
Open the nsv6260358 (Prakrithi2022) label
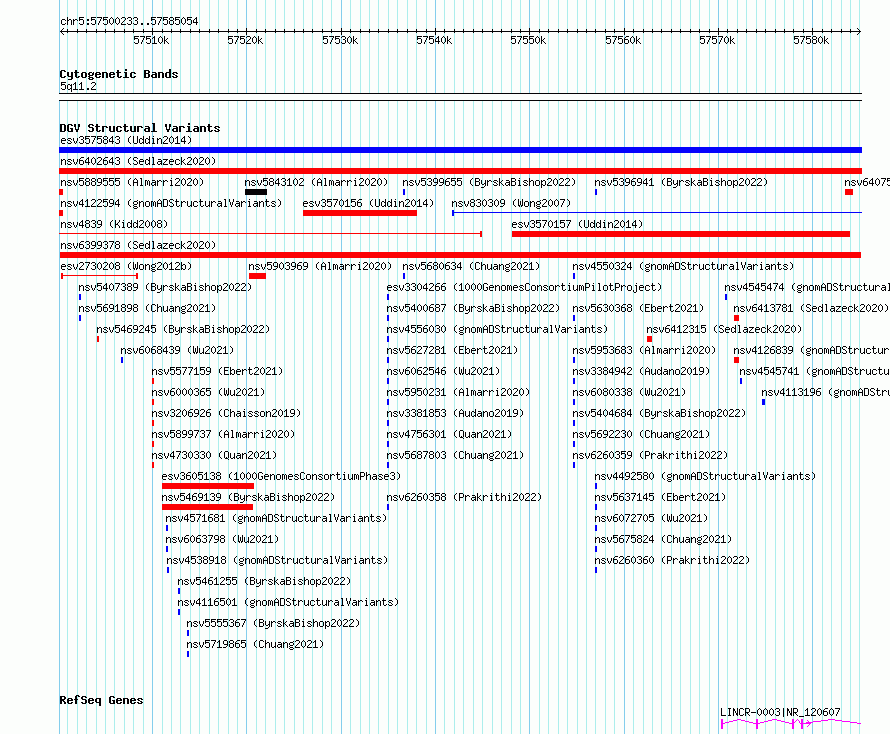(464, 497)
